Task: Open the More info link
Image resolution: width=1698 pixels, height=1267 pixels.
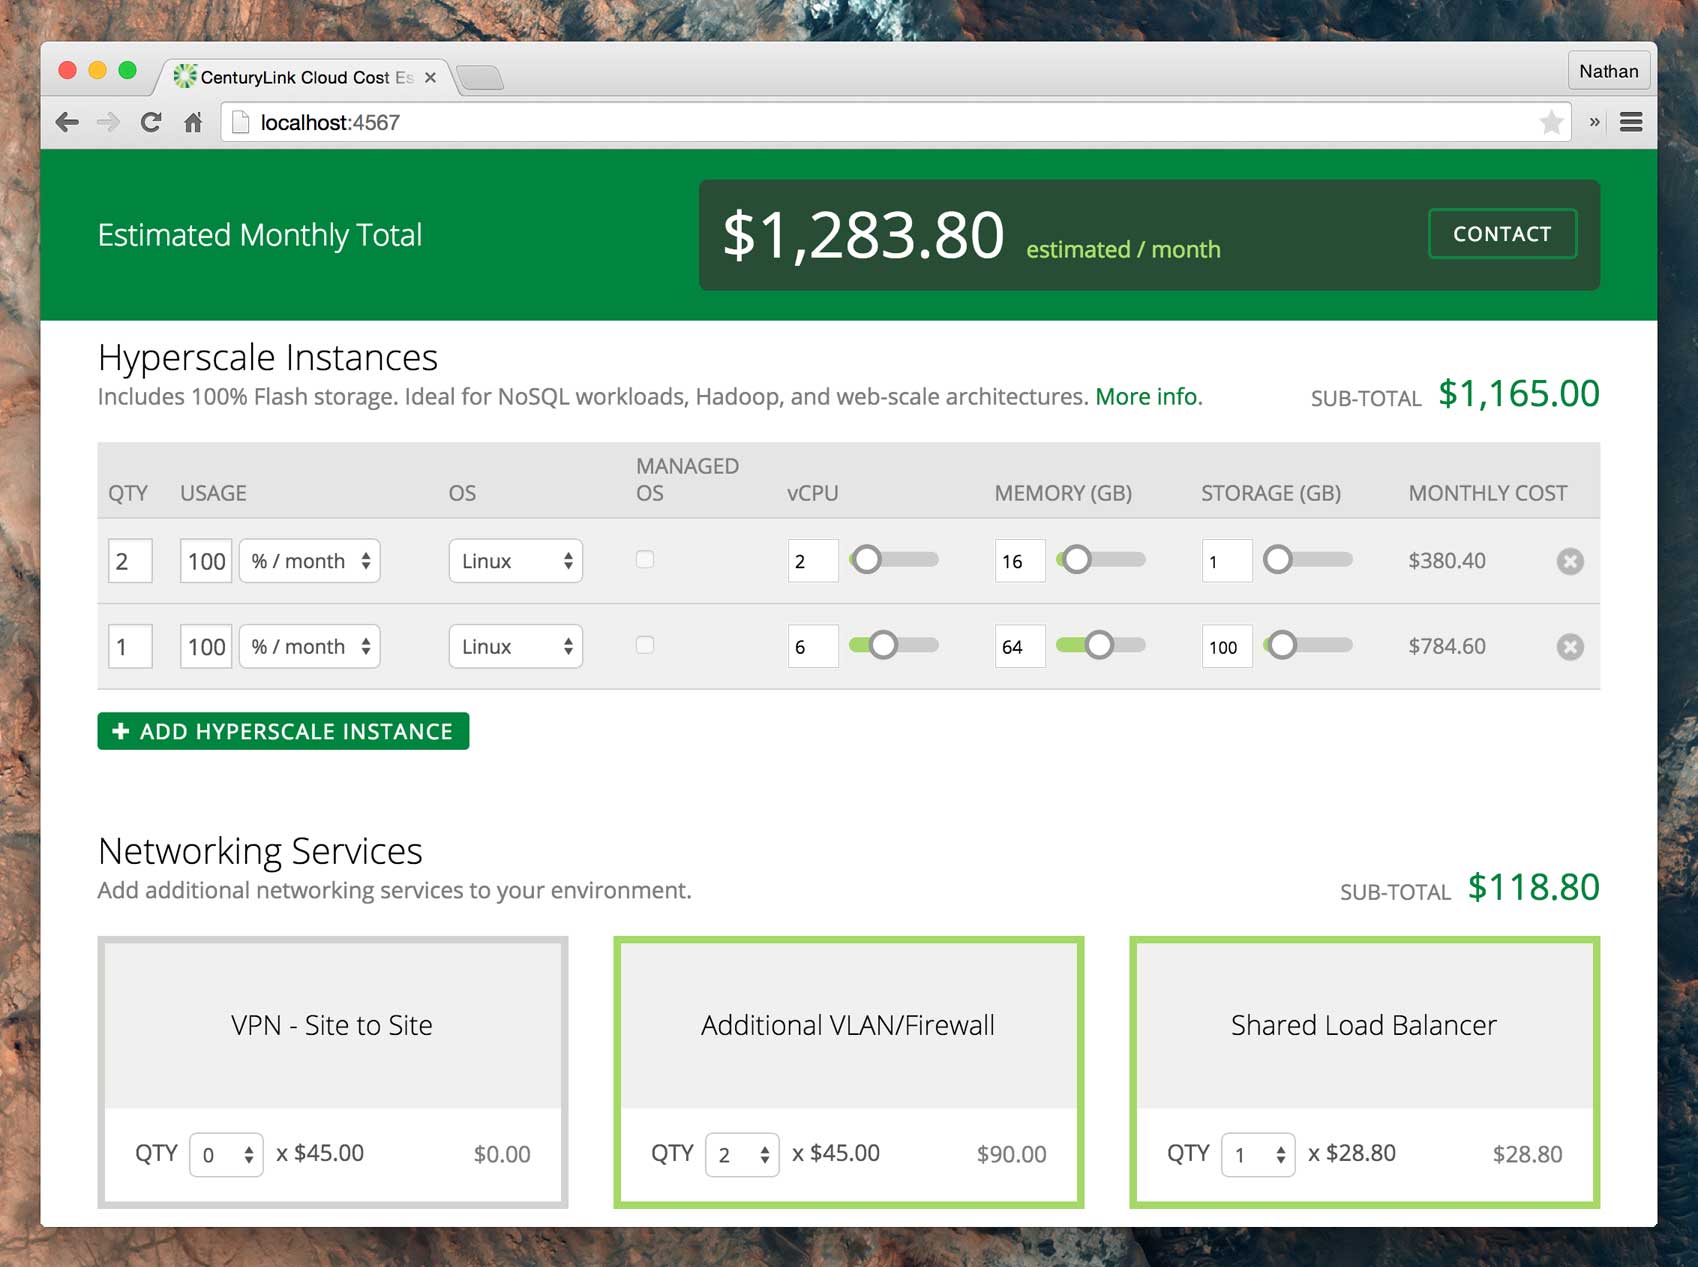Action: coord(1149,397)
